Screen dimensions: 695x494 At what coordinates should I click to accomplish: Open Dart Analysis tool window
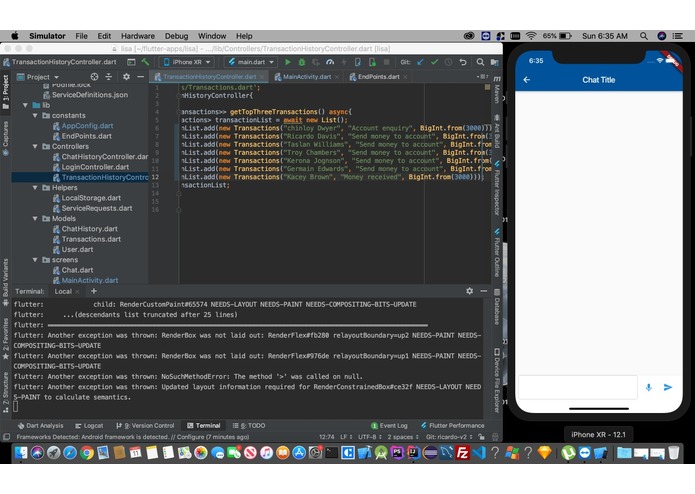pyautogui.click(x=40, y=425)
